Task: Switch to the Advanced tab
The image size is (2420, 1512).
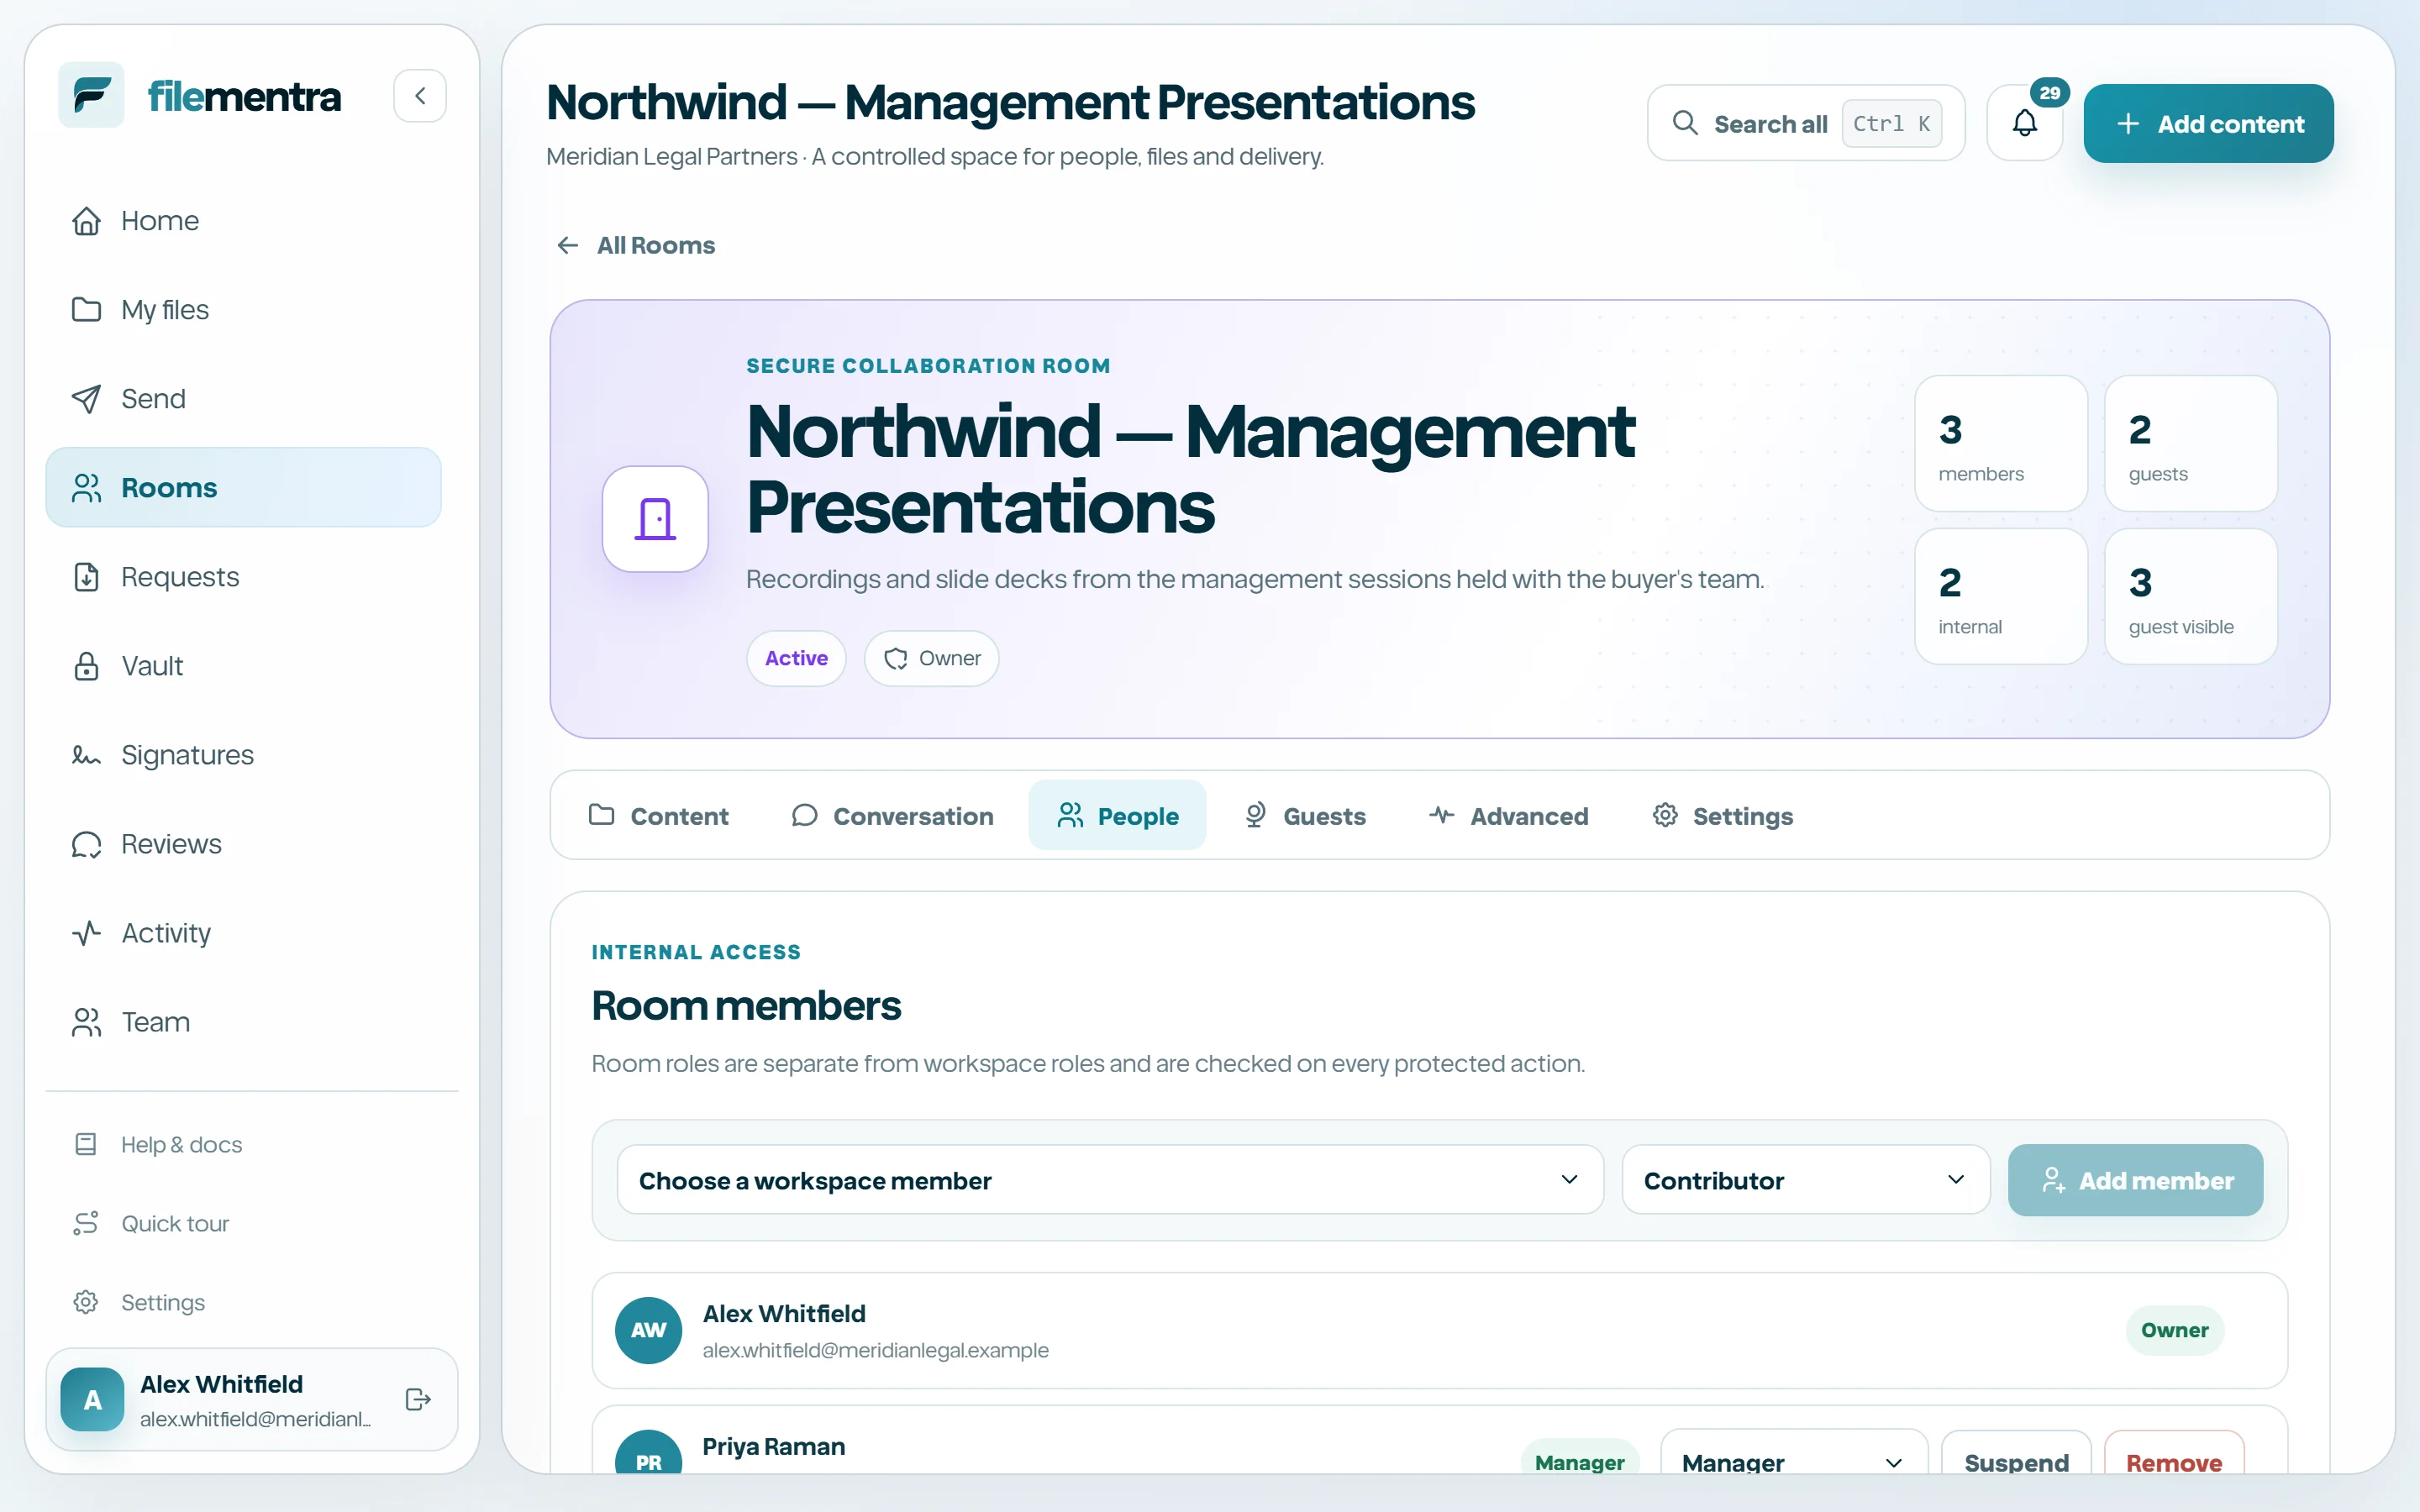Action: click(x=1508, y=815)
